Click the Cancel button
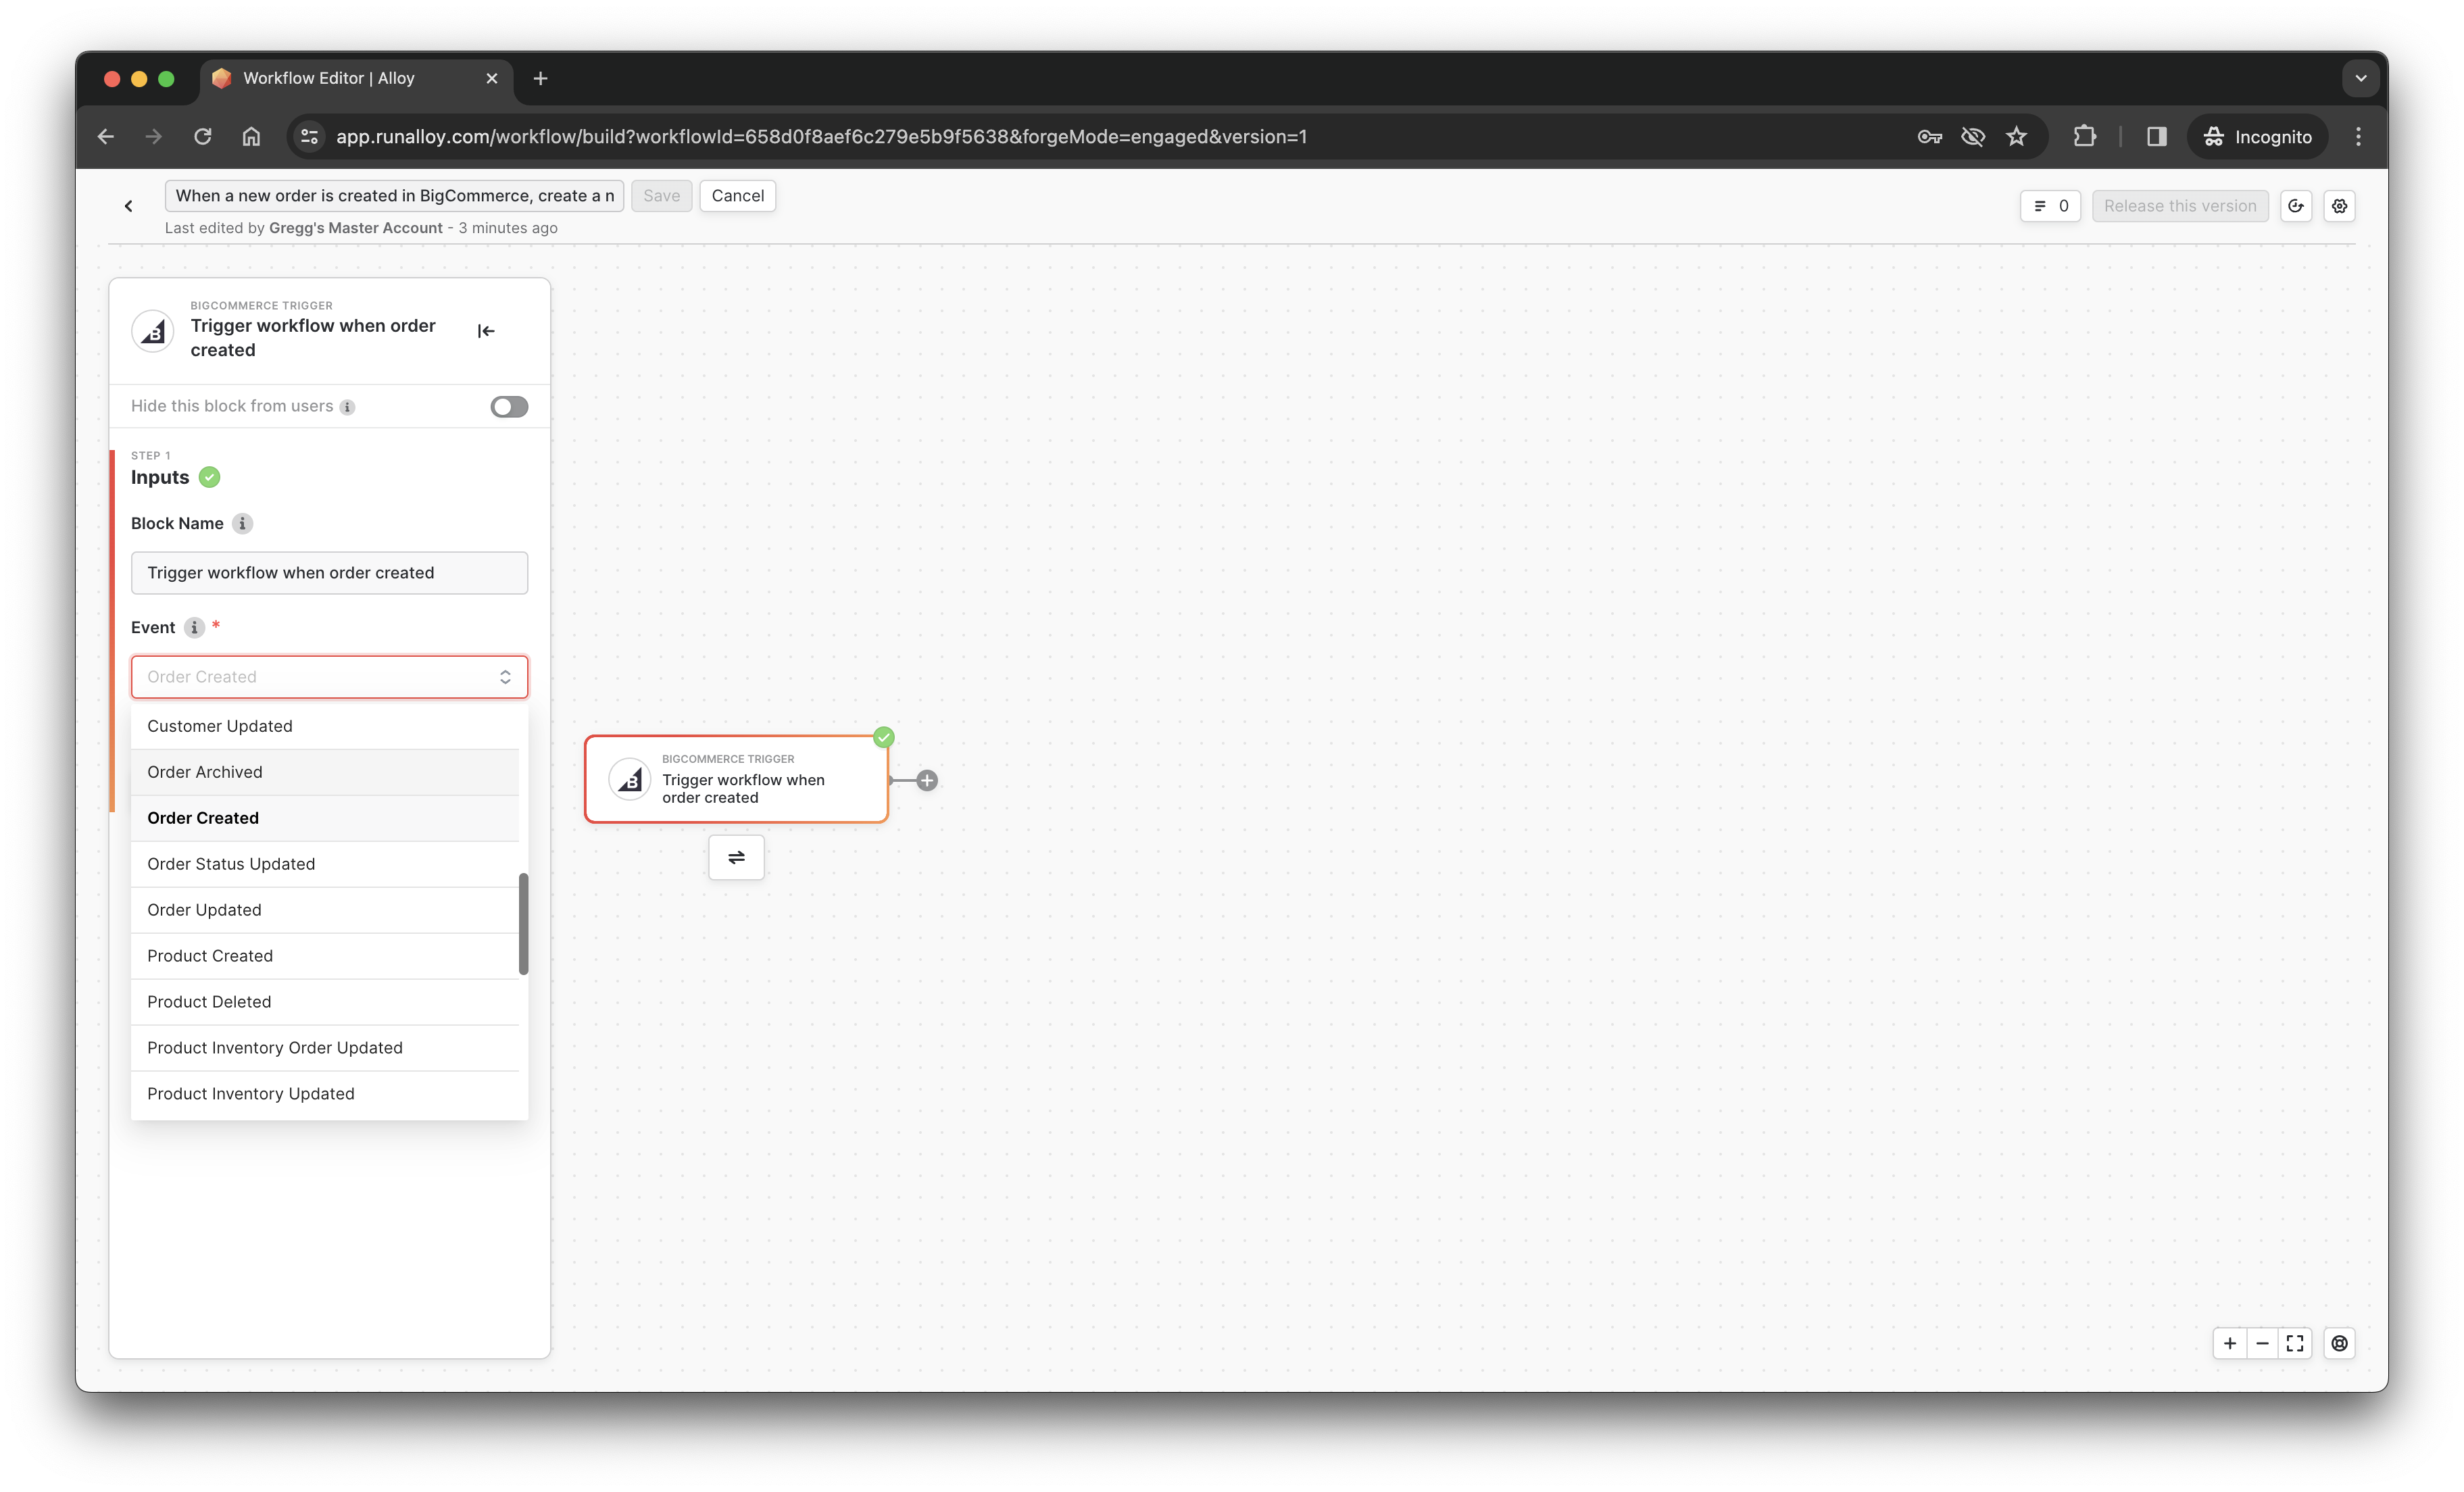 [737, 196]
